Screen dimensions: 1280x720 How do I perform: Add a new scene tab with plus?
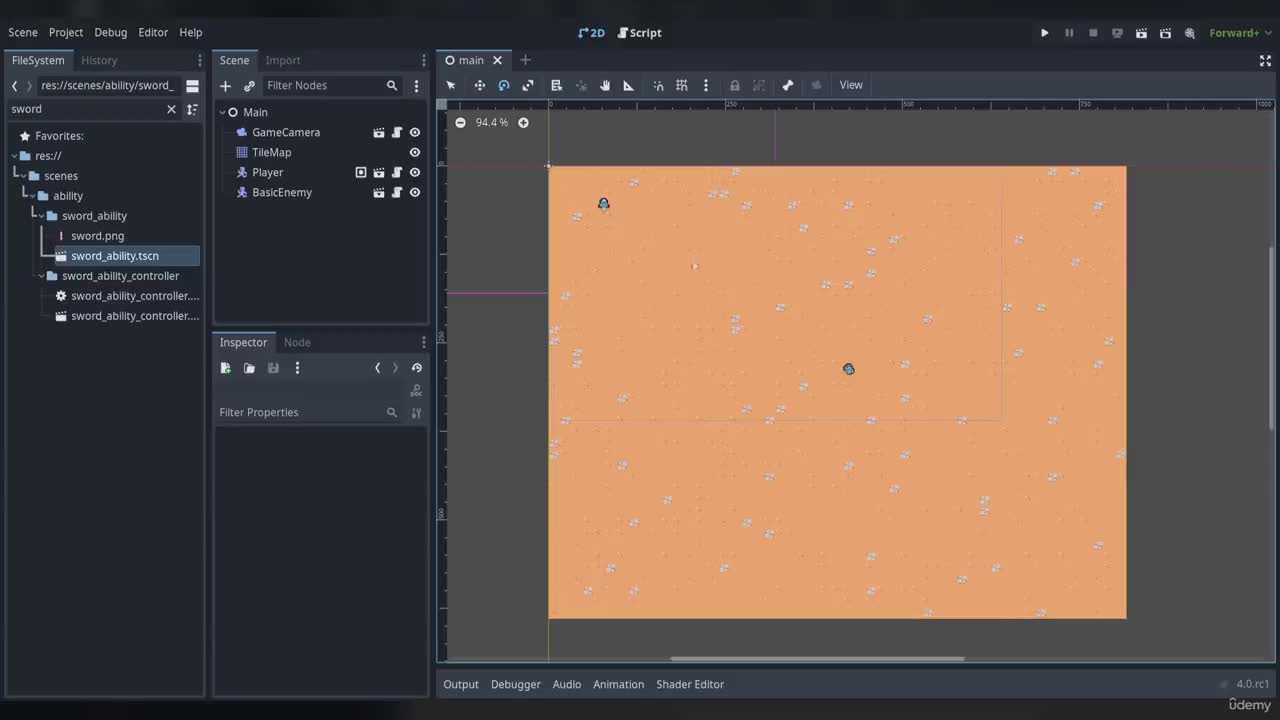[x=525, y=60]
